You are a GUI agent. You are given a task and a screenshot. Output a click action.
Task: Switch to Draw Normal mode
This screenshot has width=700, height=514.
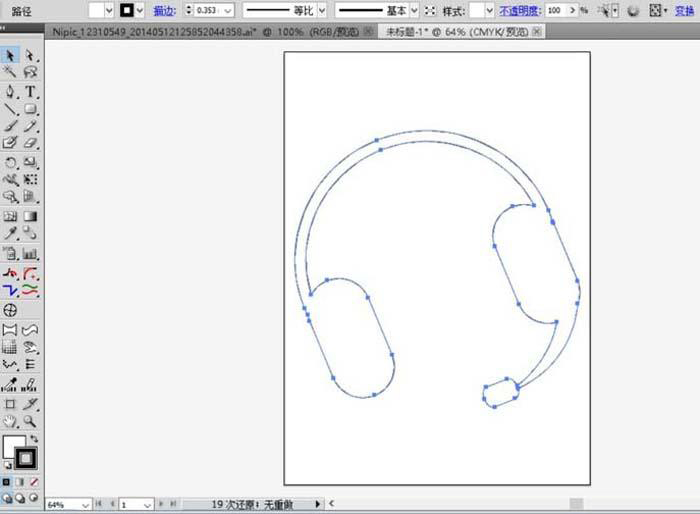(x=6, y=497)
